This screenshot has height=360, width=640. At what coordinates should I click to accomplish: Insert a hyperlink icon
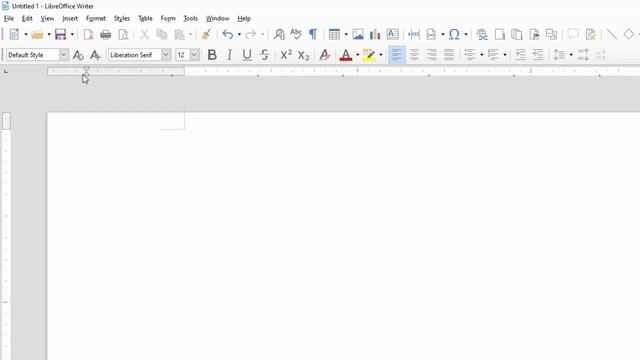(482, 34)
